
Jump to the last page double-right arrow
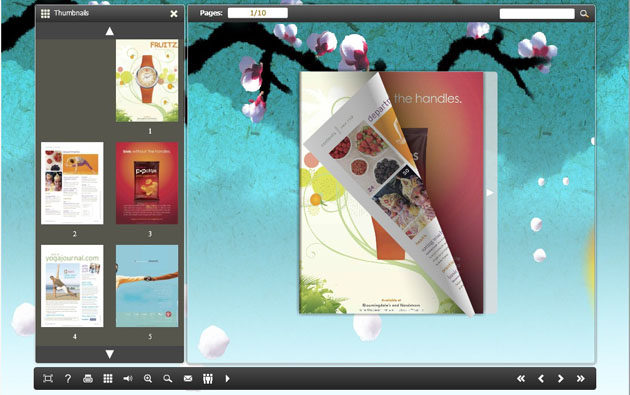pos(581,379)
